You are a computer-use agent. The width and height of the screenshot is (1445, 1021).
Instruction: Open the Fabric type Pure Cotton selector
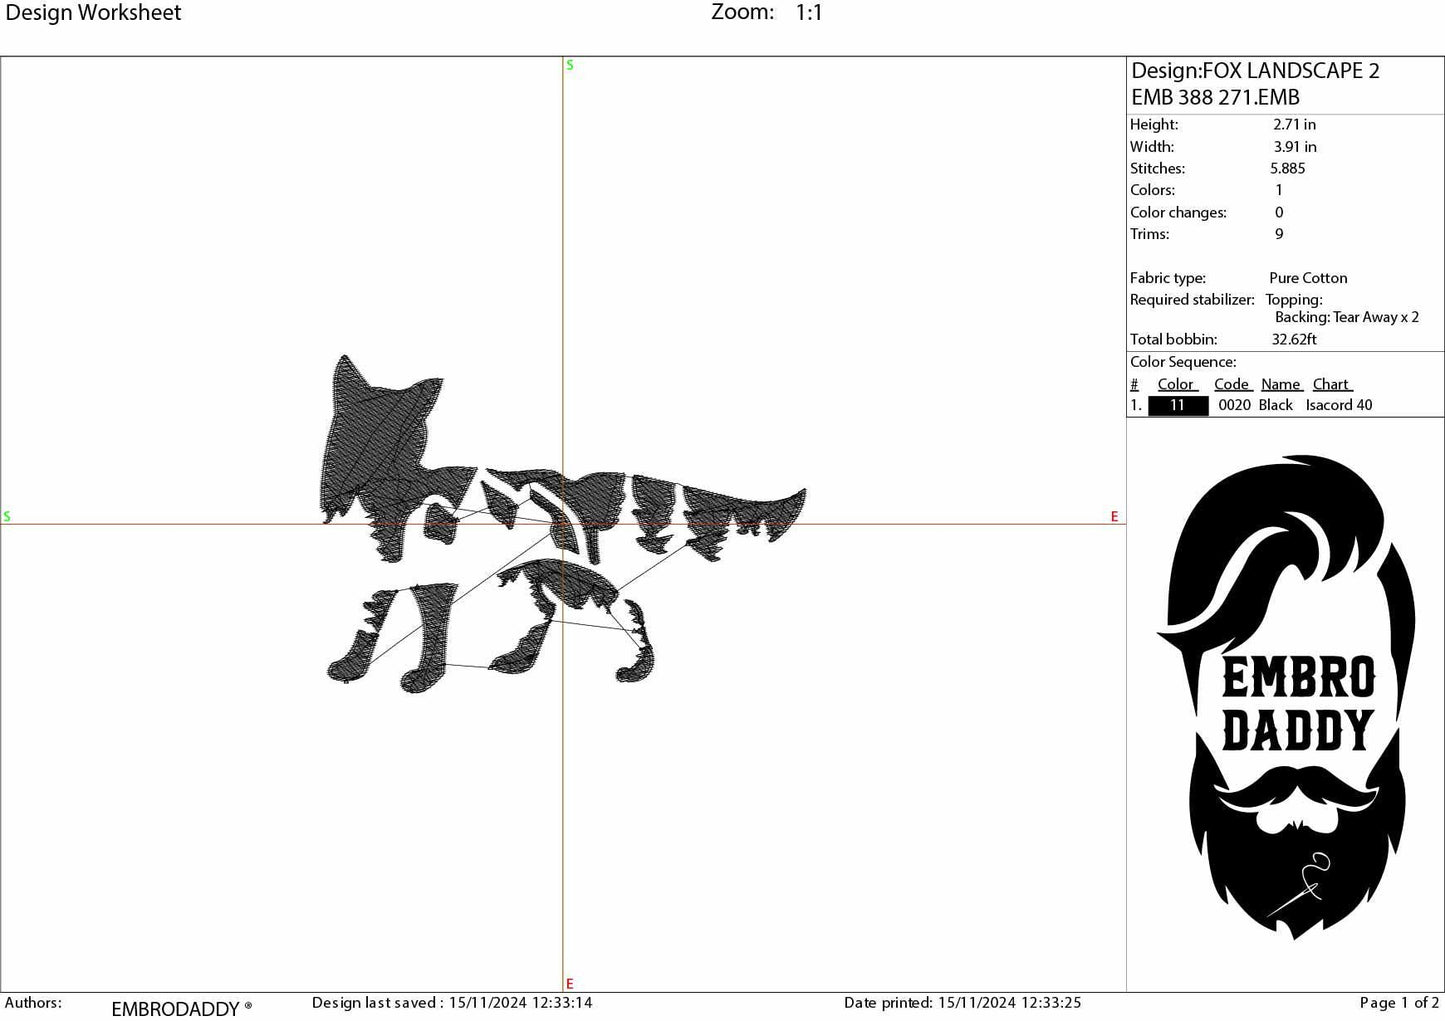point(1307,278)
